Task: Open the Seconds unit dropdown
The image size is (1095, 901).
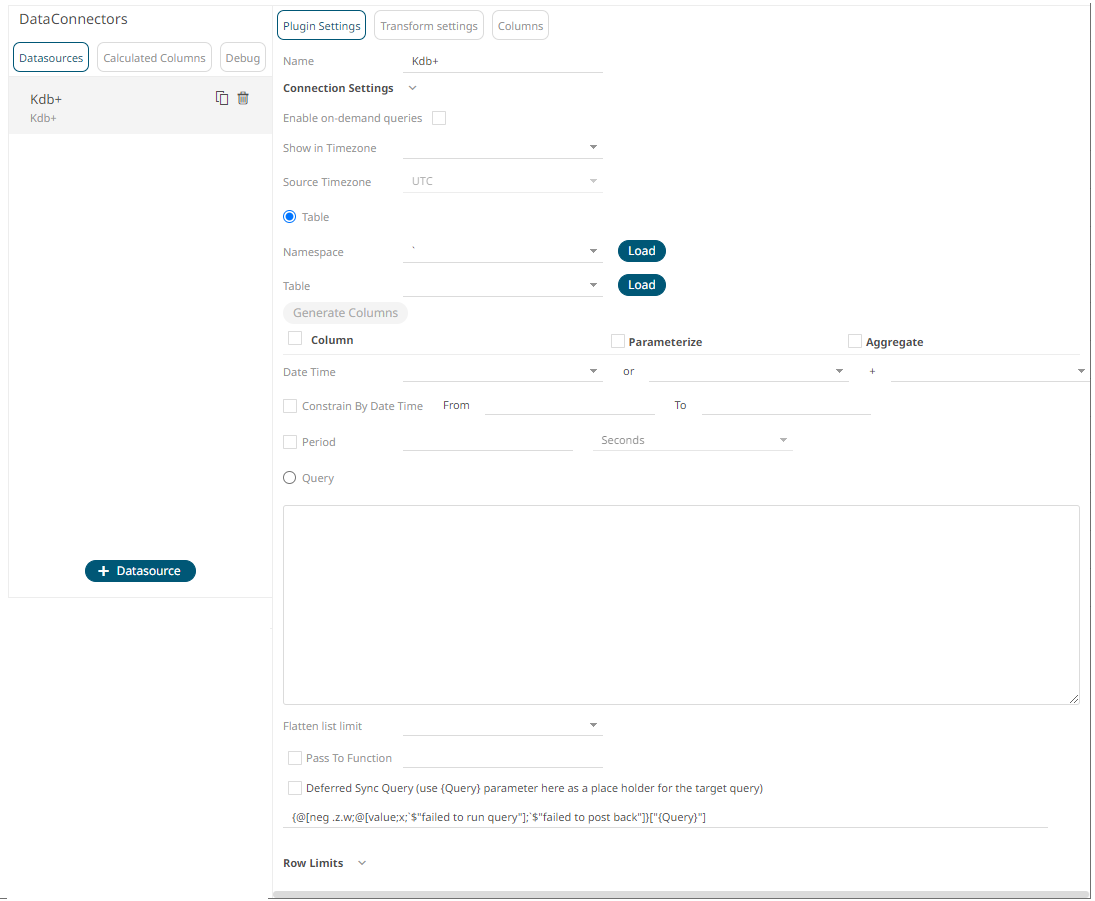Action: click(x=693, y=441)
